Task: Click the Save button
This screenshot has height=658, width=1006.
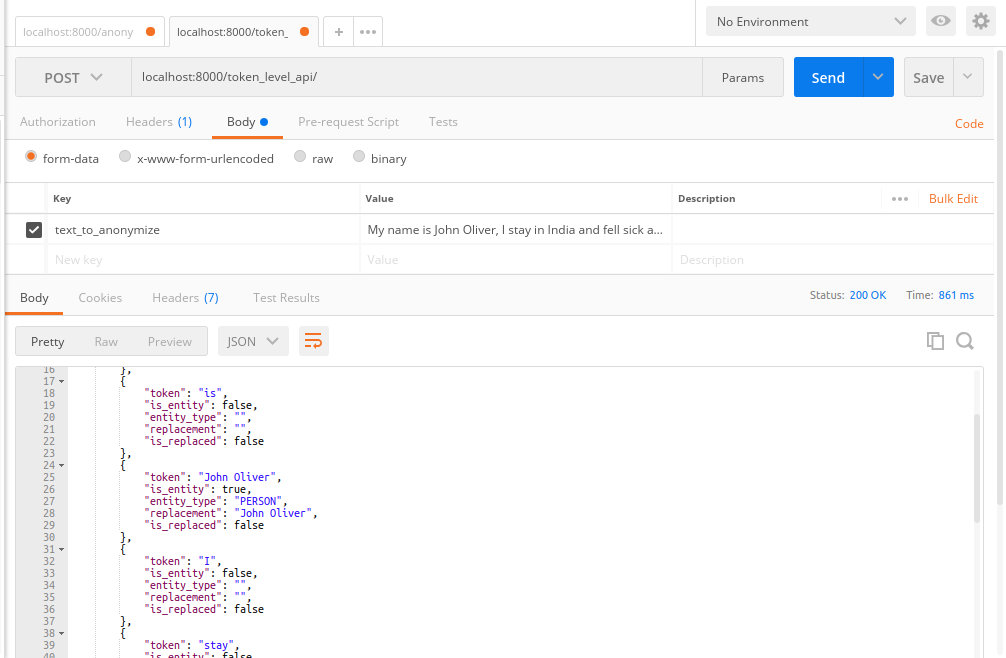Action: (x=928, y=77)
